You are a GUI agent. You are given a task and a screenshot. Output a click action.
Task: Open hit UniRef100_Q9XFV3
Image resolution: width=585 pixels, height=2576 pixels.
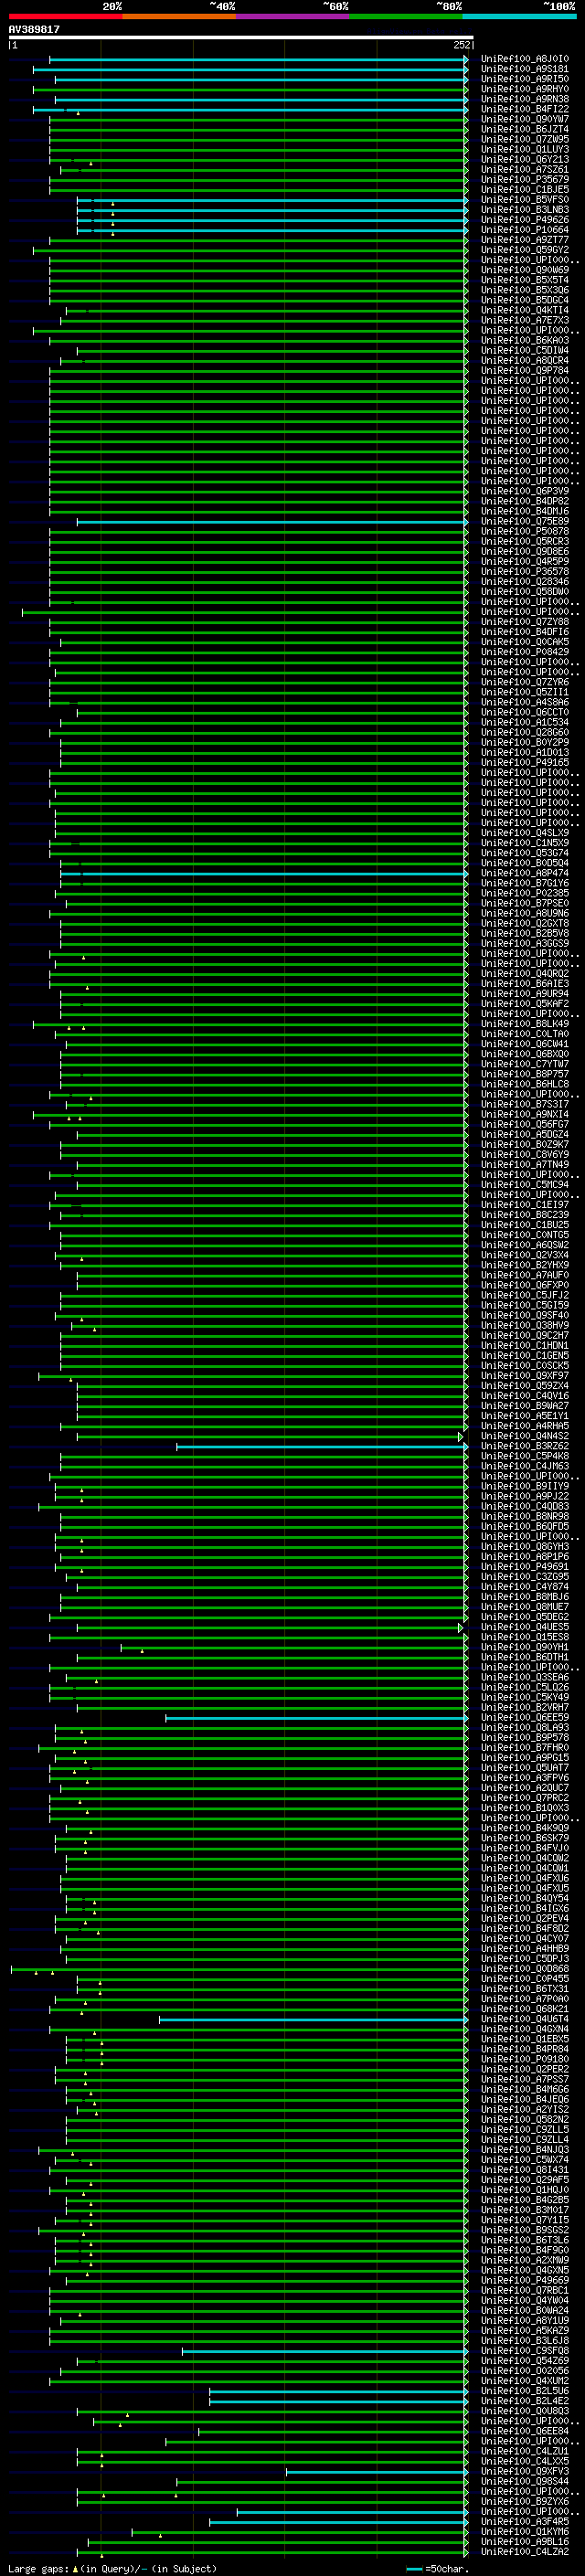point(525,2471)
